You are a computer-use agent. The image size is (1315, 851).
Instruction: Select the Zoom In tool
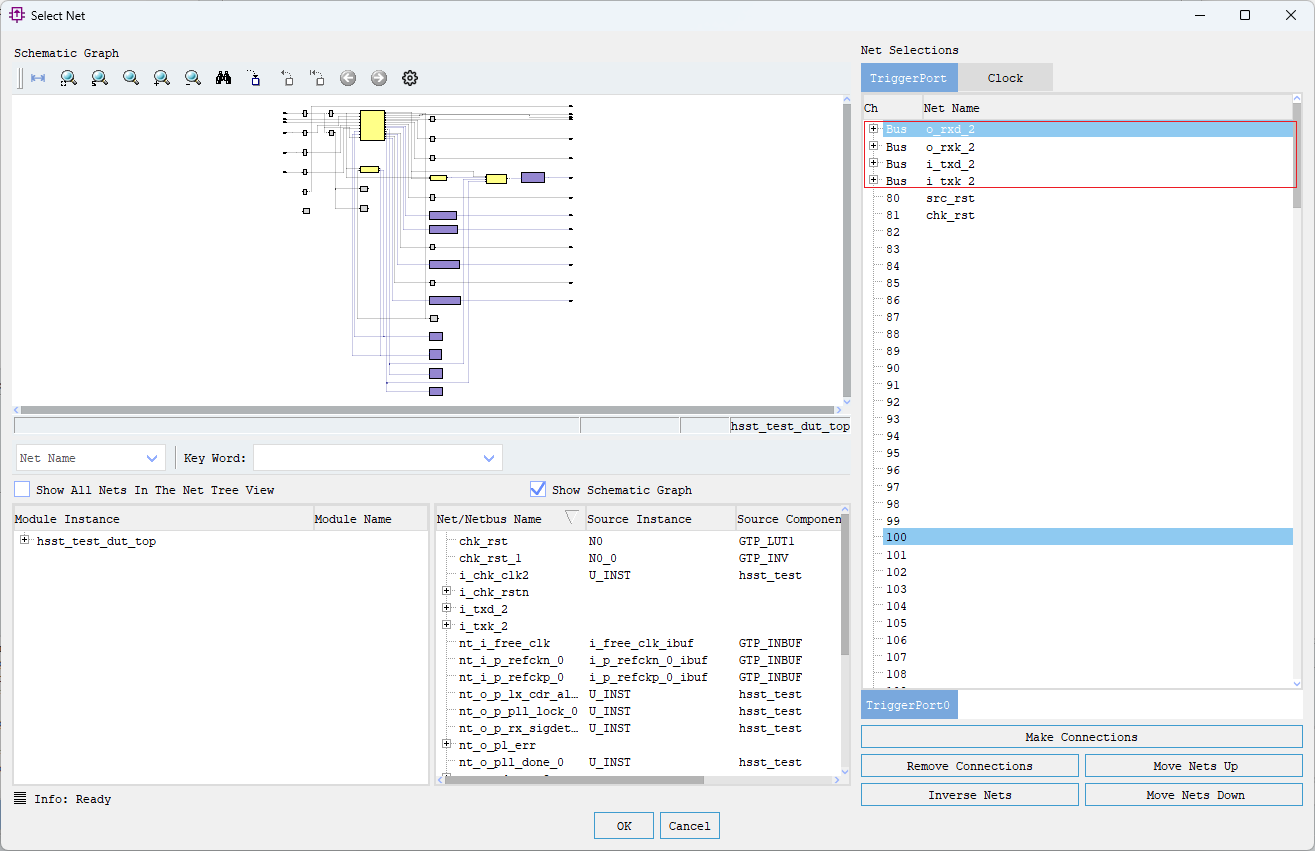pos(161,77)
